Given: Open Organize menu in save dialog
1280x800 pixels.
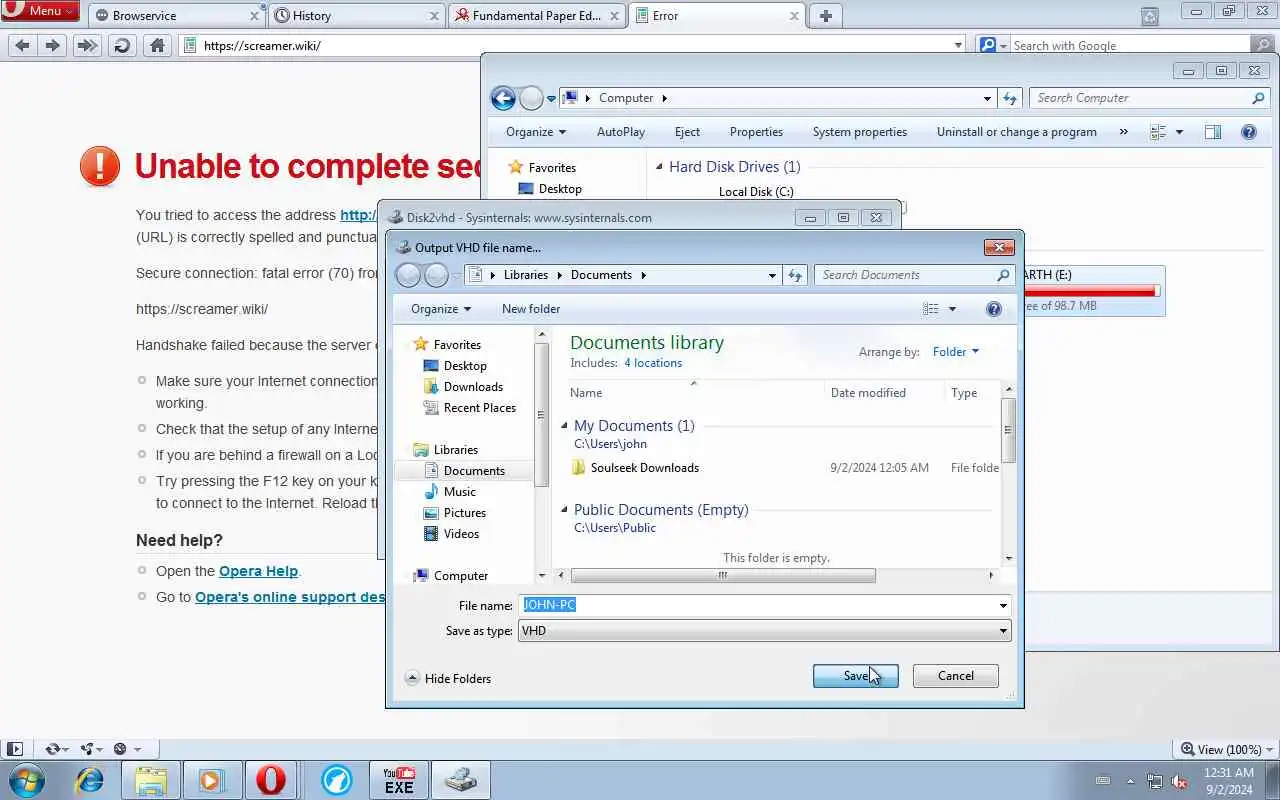Looking at the screenshot, I should tap(440, 309).
